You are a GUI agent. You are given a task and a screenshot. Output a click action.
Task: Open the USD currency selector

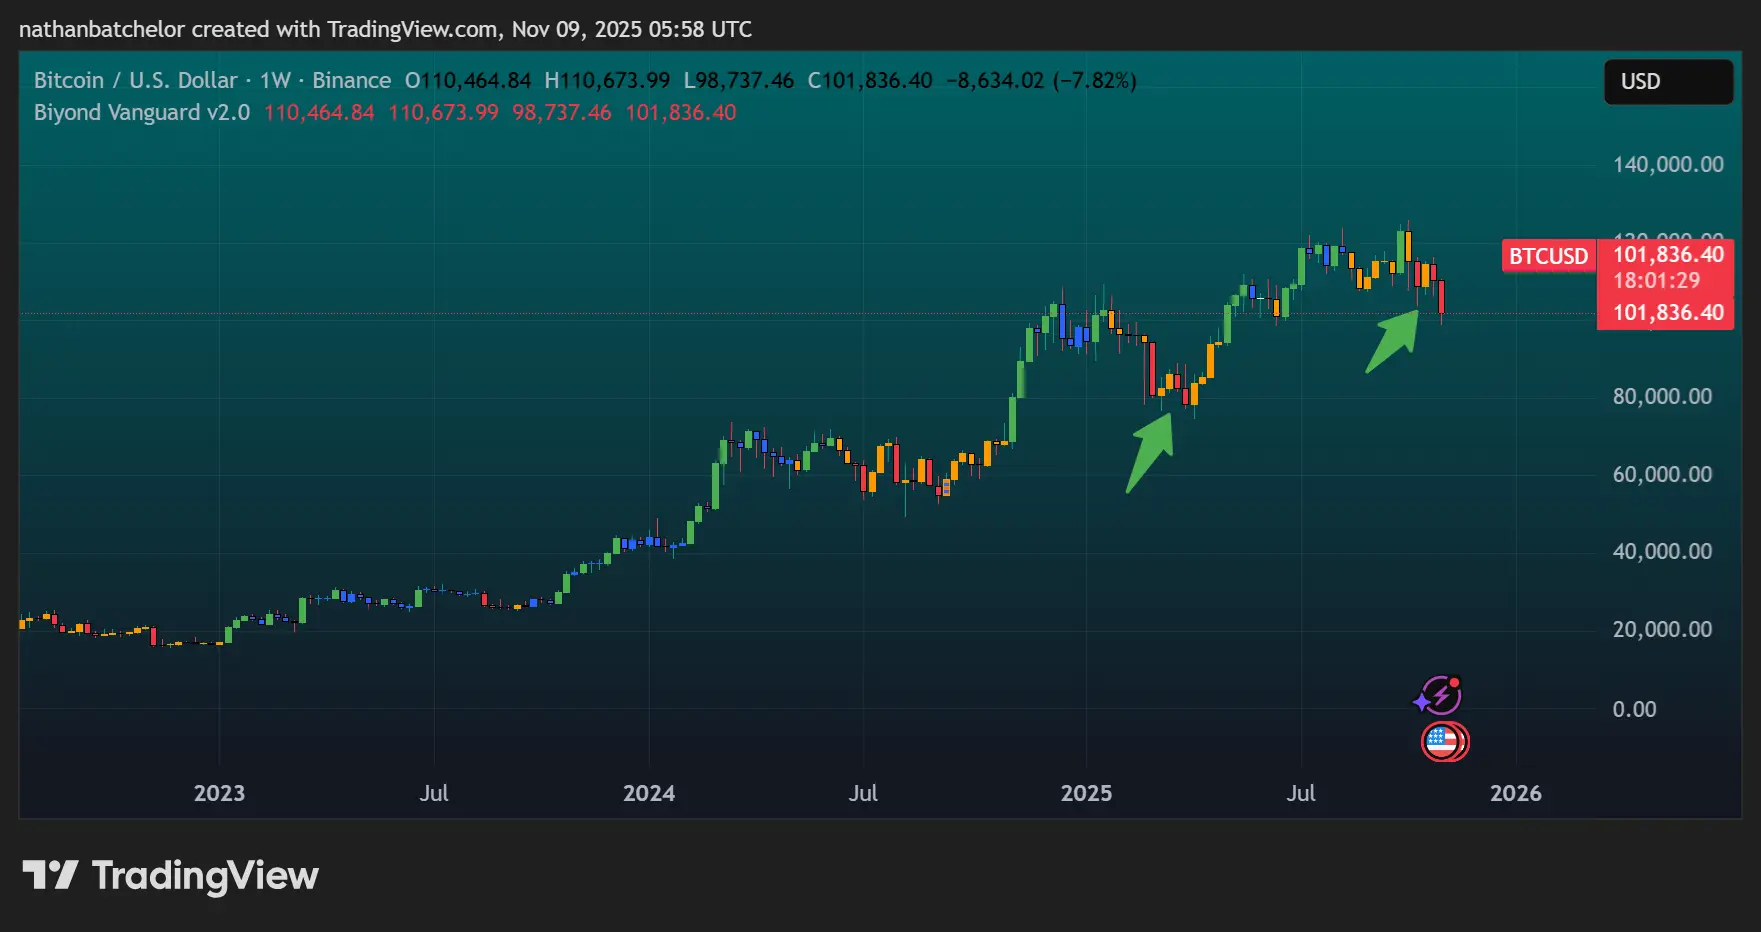[x=1668, y=82]
